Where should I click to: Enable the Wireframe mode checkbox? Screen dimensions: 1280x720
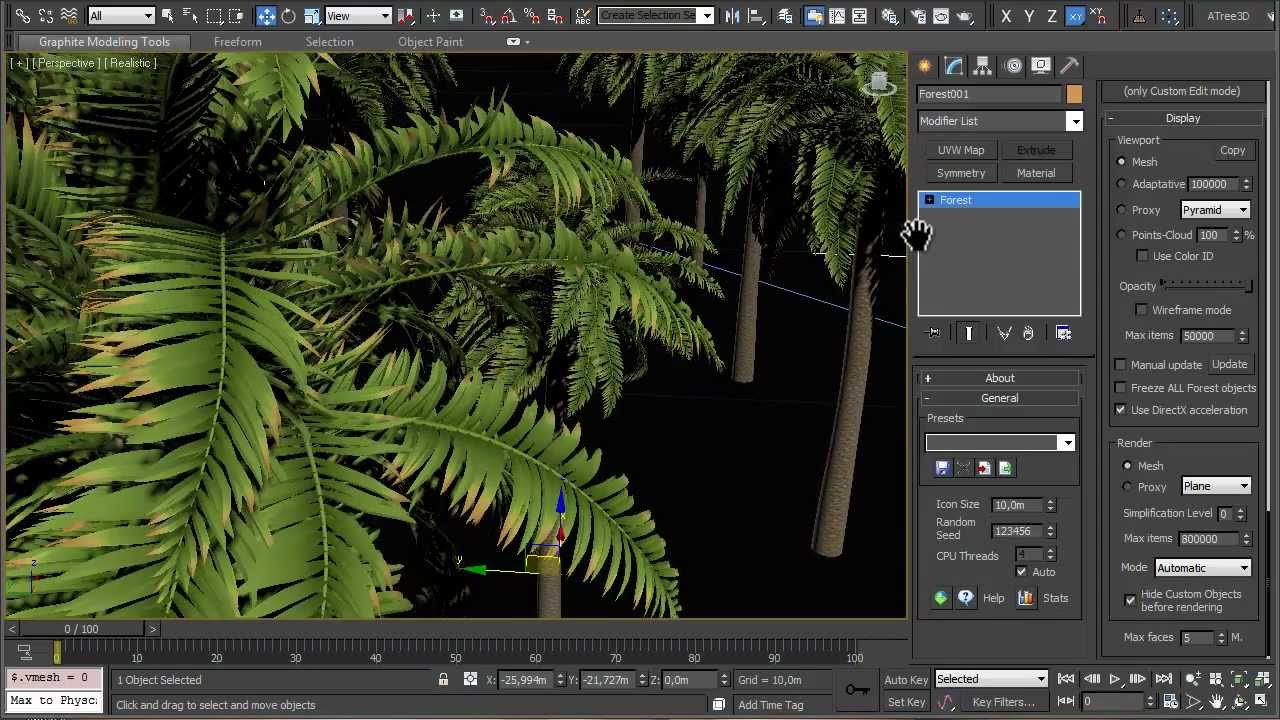point(1142,310)
